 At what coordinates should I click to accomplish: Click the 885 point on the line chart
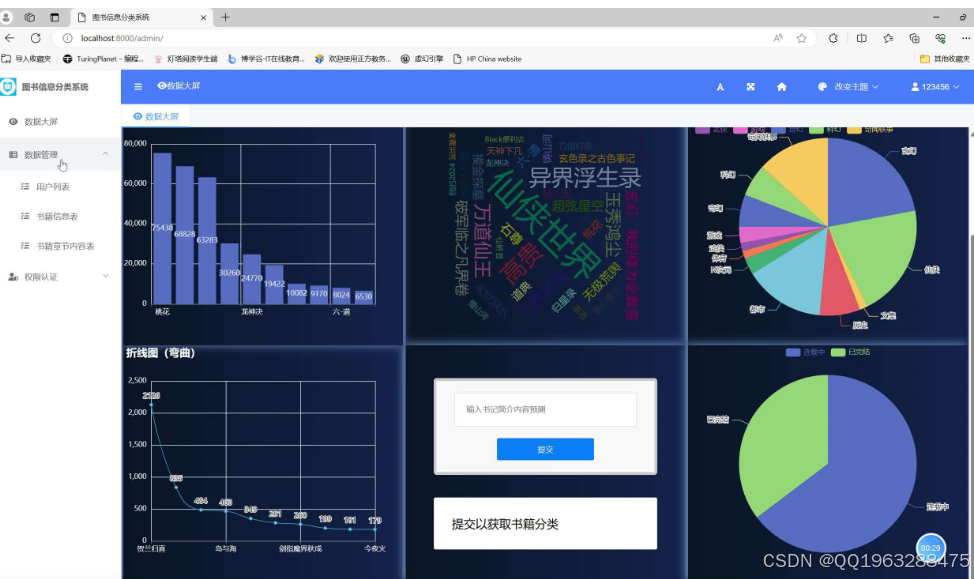point(176,487)
